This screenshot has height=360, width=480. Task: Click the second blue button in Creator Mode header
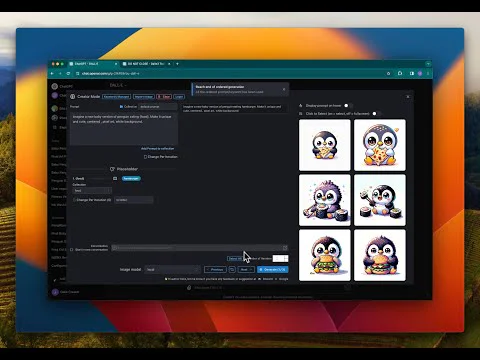pyautogui.click(x=144, y=97)
